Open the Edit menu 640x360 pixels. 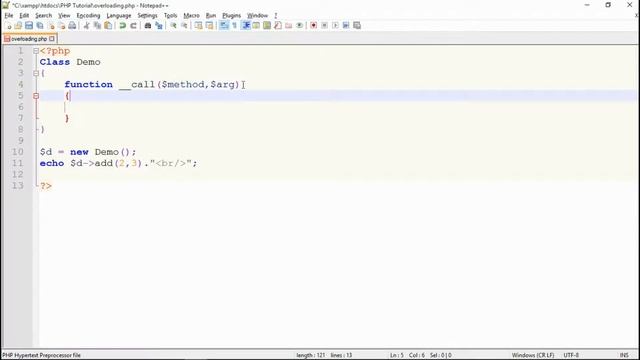(x=24, y=16)
